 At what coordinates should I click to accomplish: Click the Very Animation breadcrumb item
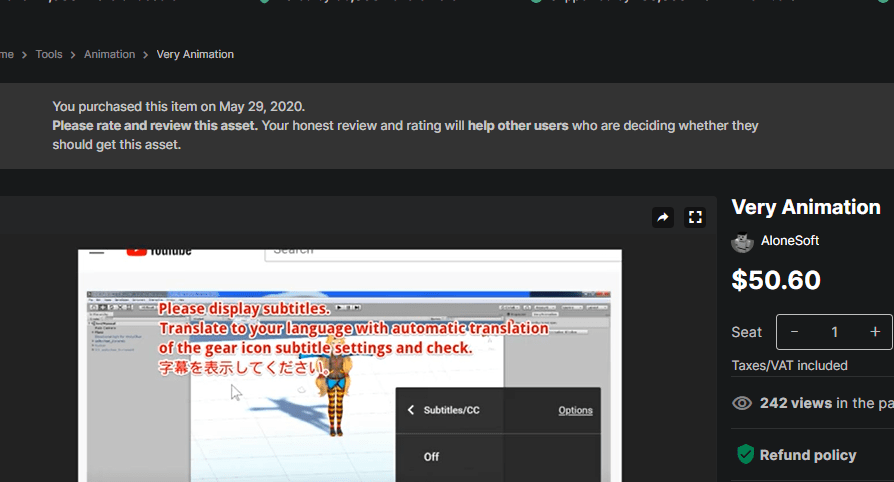(x=195, y=54)
